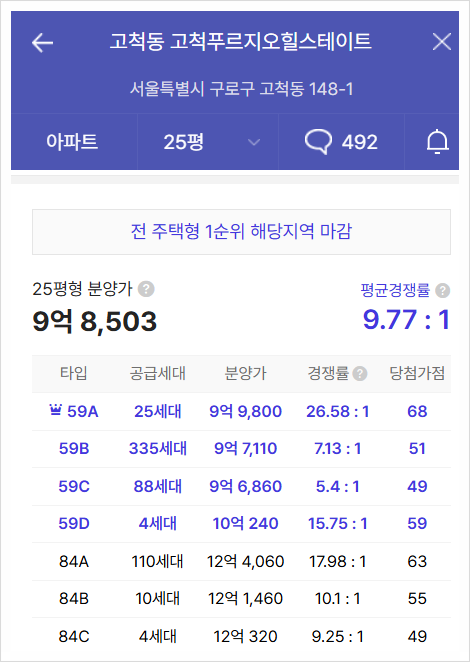Click the 분양가 column header

(x=245, y=373)
